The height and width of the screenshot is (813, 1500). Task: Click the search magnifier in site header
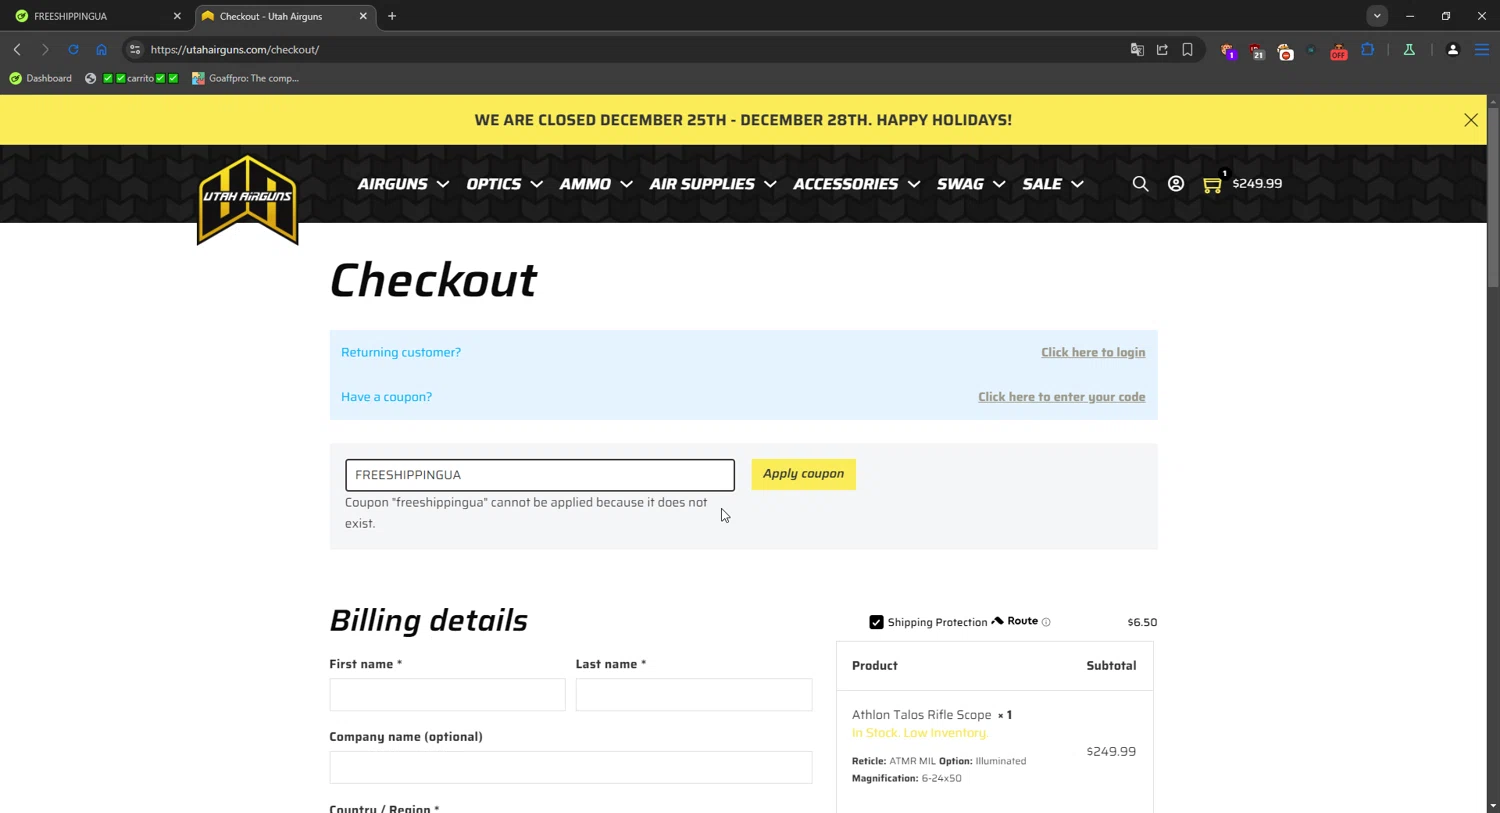[1140, 184]
